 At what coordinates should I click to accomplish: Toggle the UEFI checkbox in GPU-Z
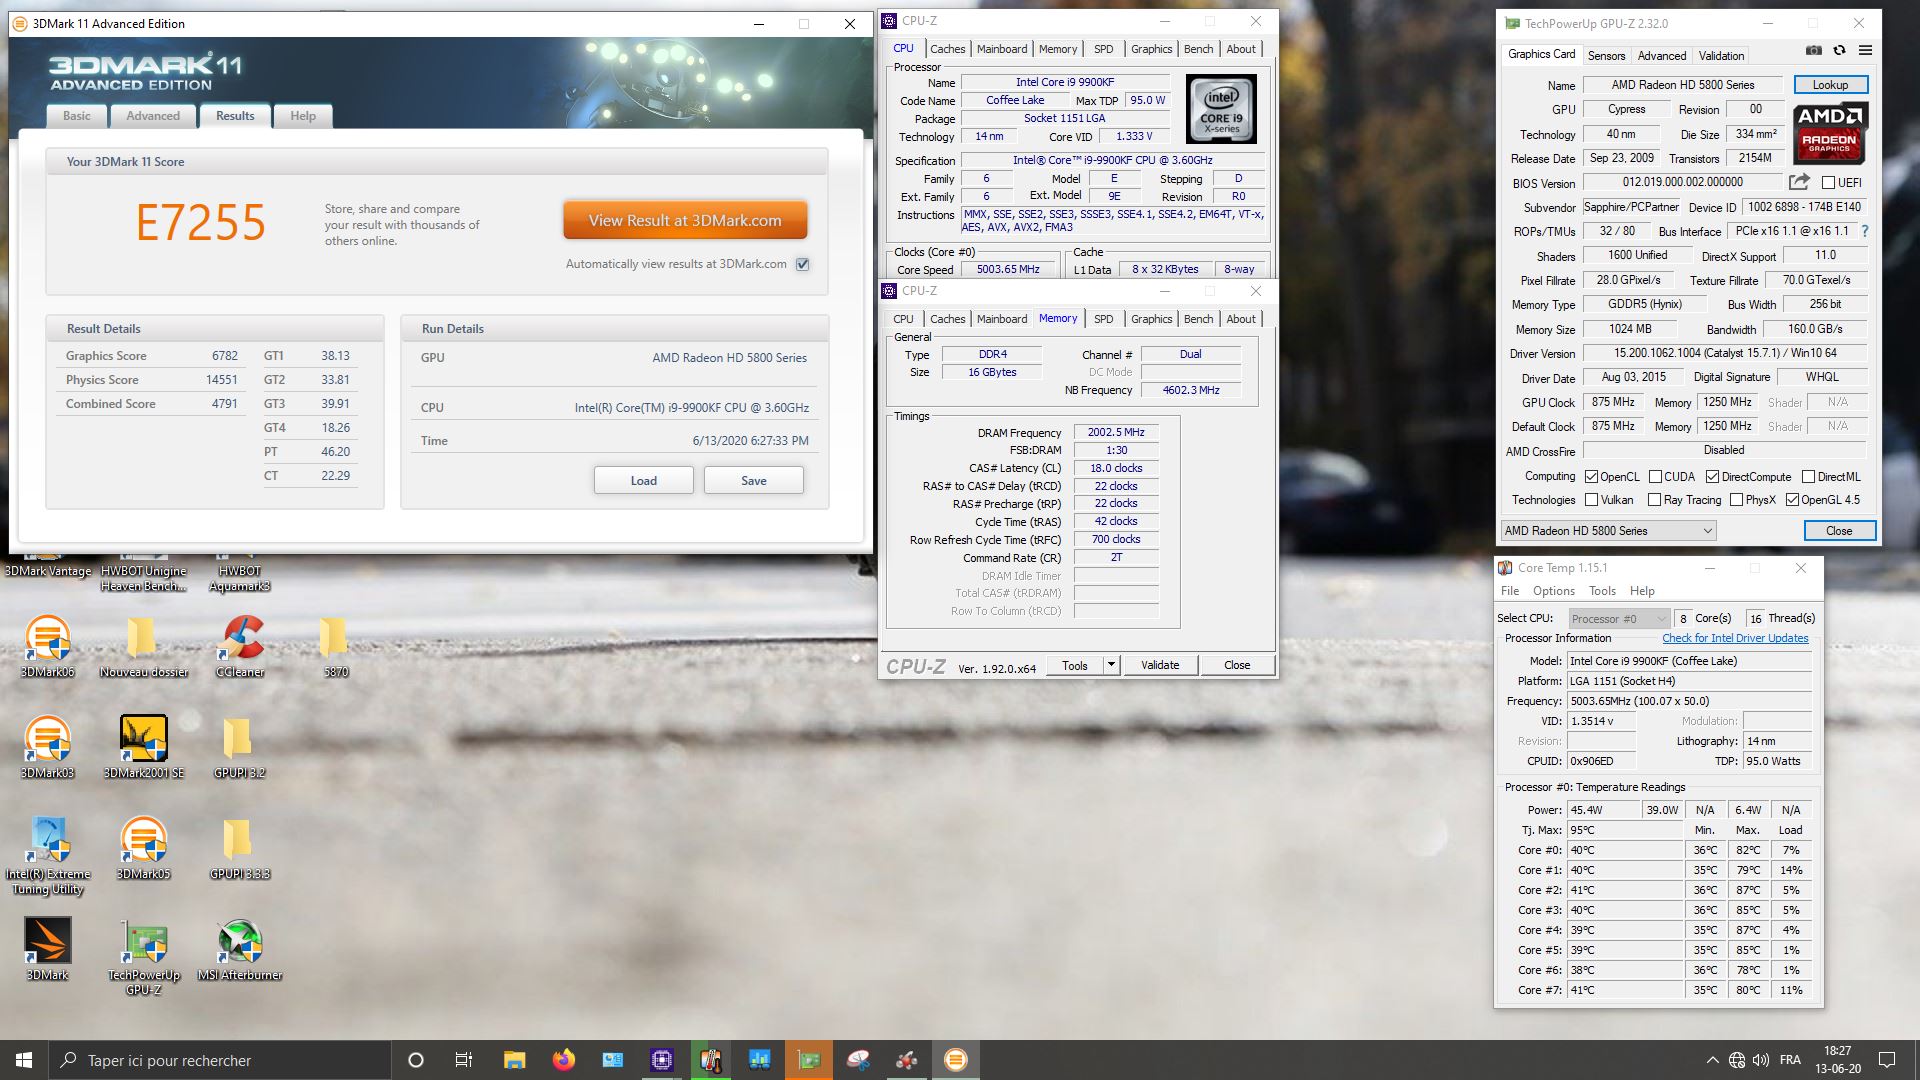(1828, 183)
